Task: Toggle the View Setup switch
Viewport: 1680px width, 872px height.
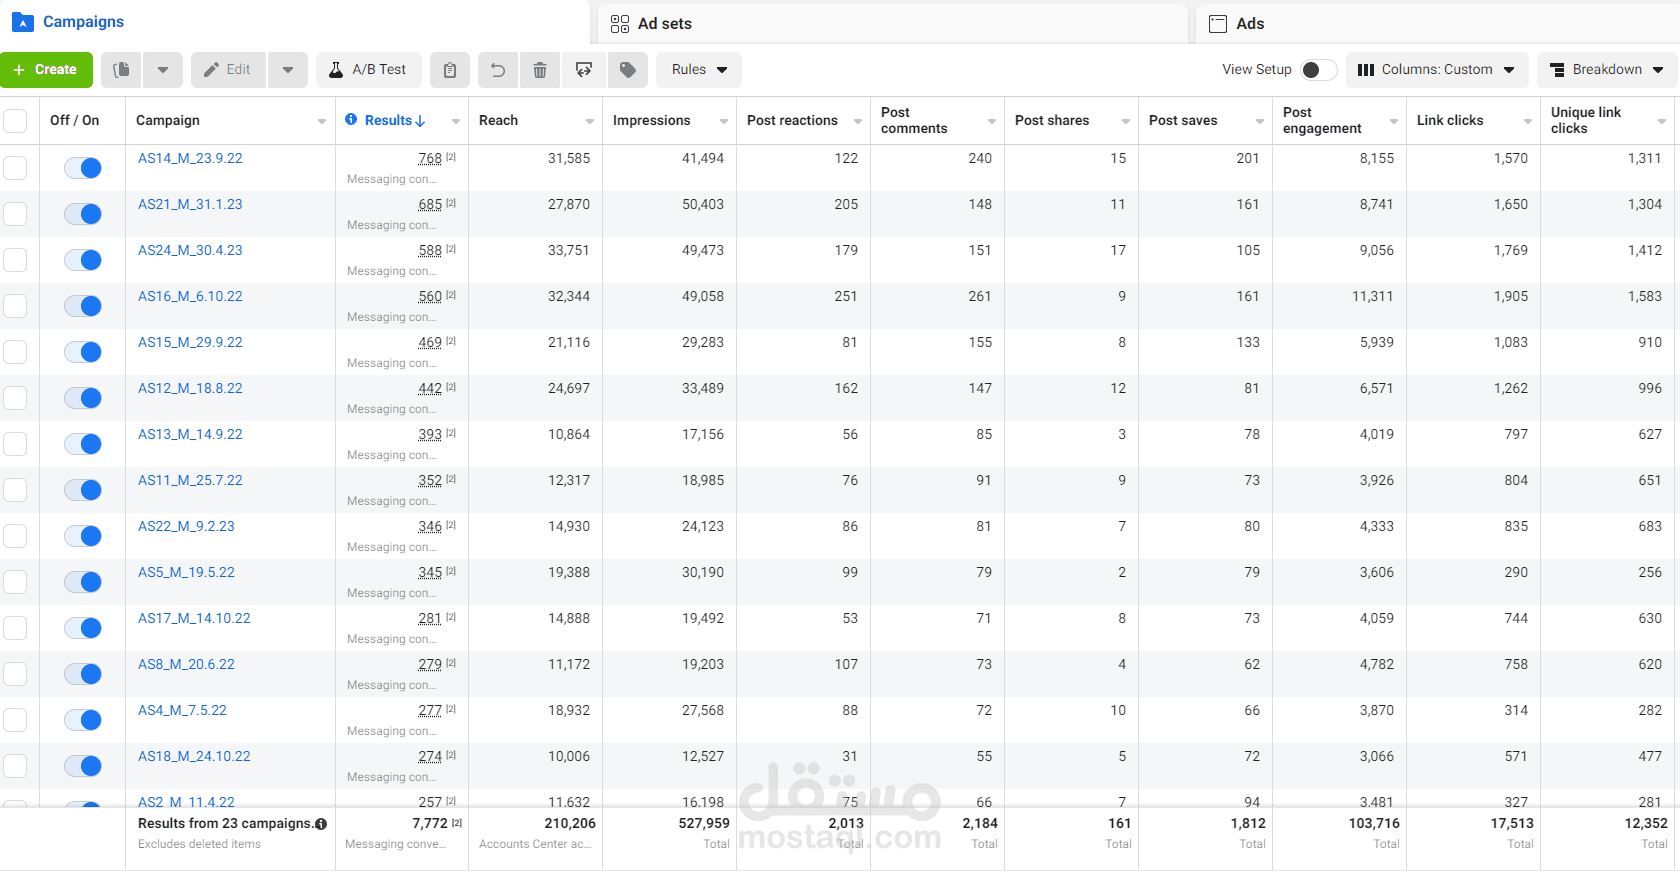Action: point(1318,70)
